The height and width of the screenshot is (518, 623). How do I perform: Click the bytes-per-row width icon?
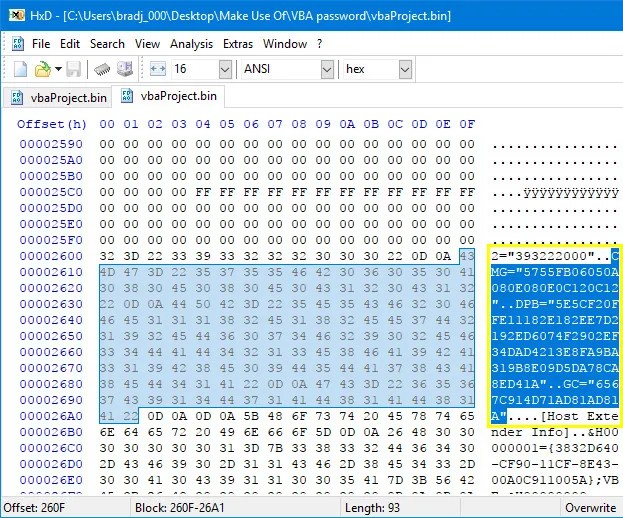(x=158, y=69)
